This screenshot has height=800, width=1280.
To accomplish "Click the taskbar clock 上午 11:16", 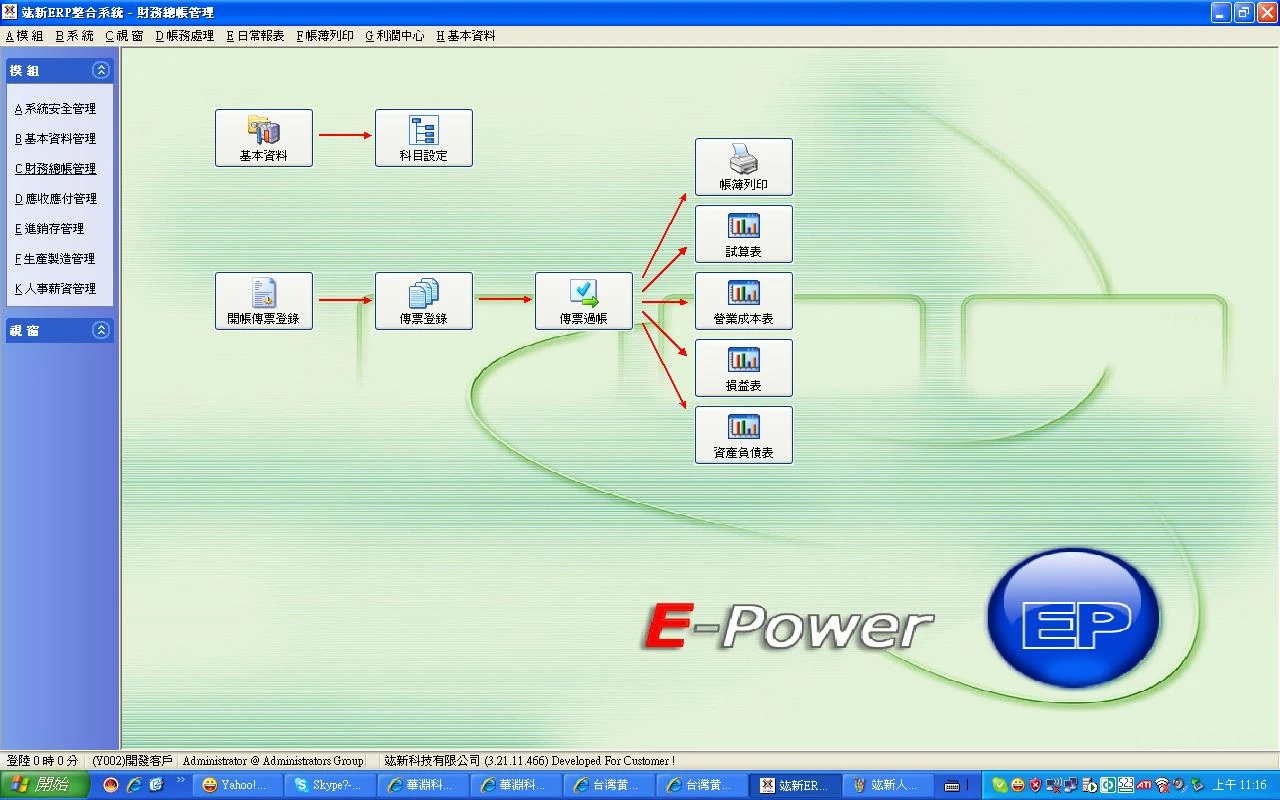I will click(1240, 785).
